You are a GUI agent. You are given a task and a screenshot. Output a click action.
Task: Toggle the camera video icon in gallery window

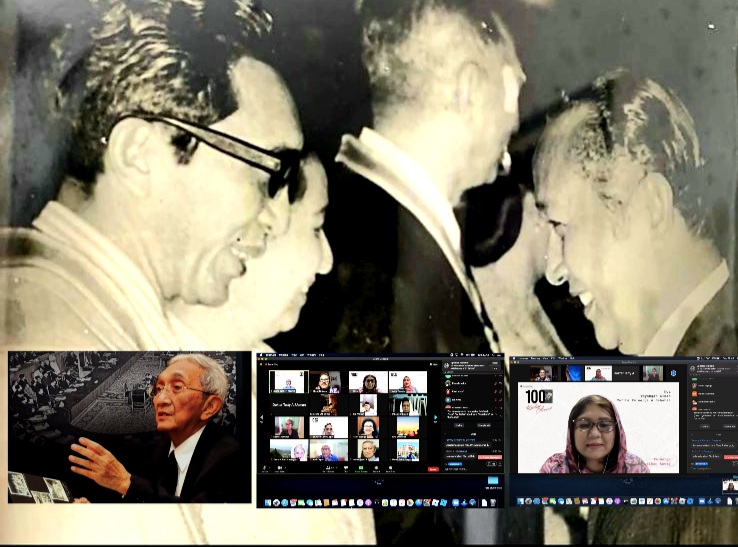click(x=280, y=467)
